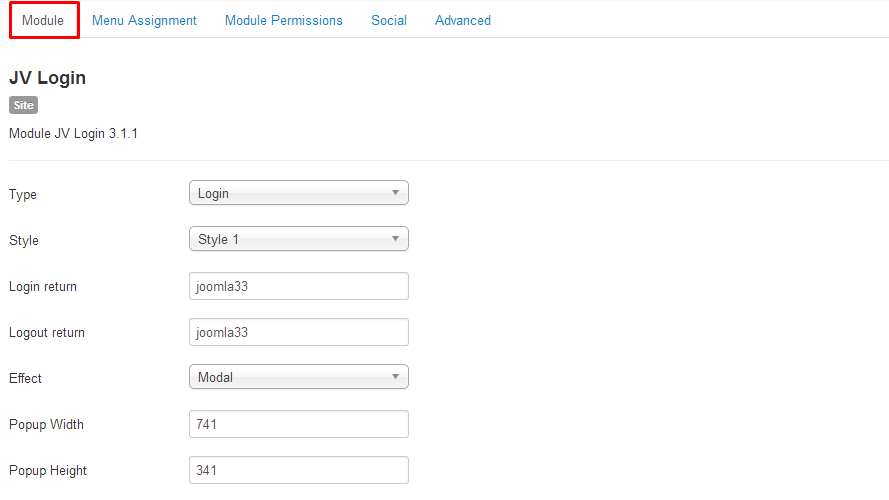Click the Style field label
889x500 pixels.
pyautogui.click(x=24, y=240)
